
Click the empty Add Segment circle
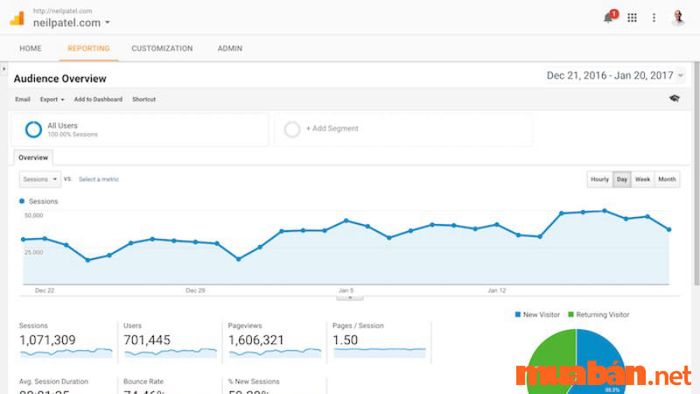click(x=292, y=129)
